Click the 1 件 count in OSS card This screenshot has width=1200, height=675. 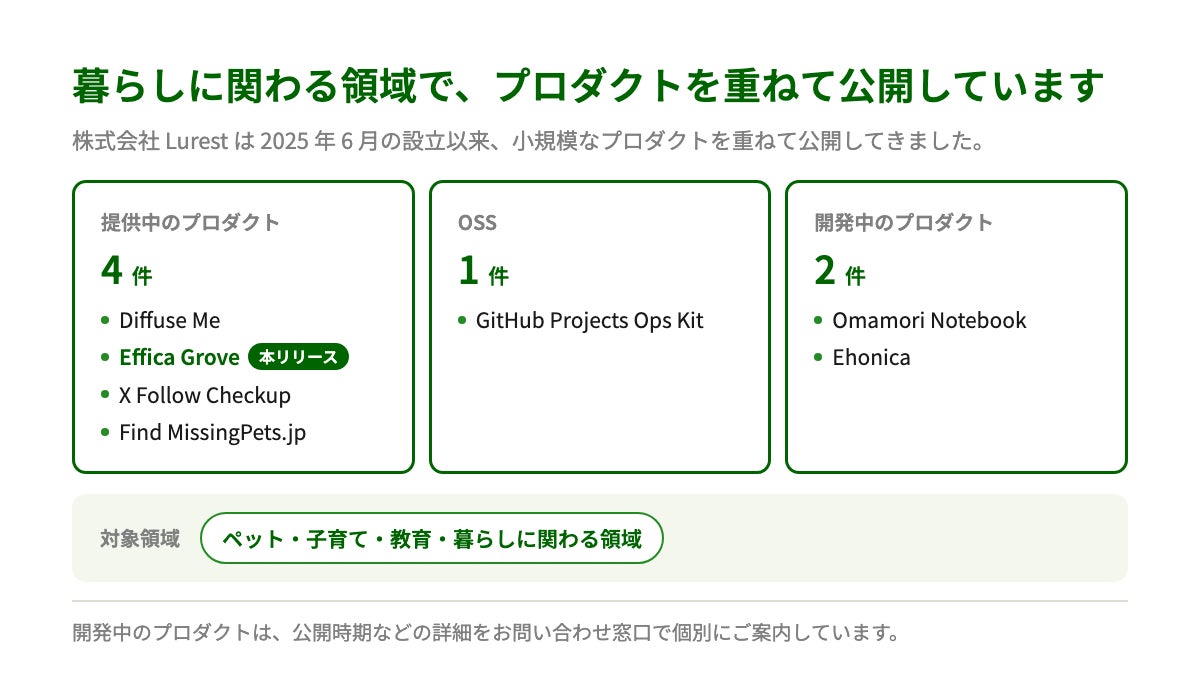(x=483, y=270)
